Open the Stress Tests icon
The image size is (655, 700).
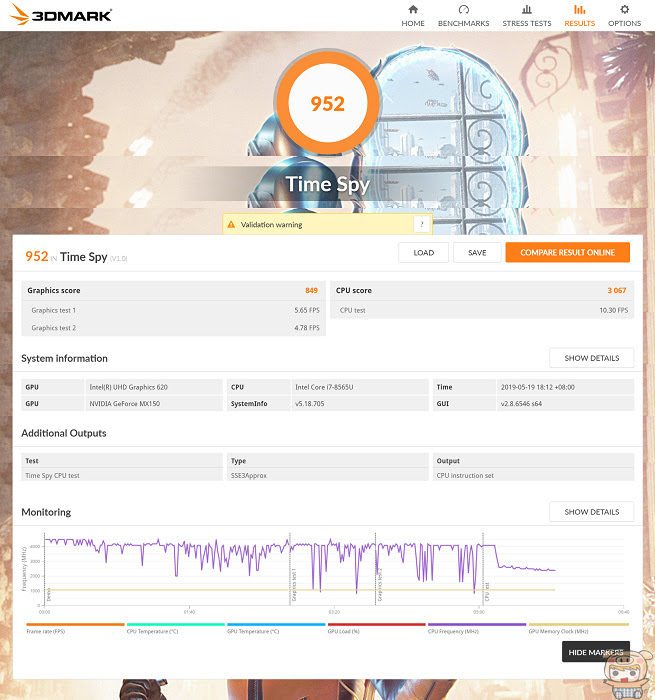[x=527, y=9]
